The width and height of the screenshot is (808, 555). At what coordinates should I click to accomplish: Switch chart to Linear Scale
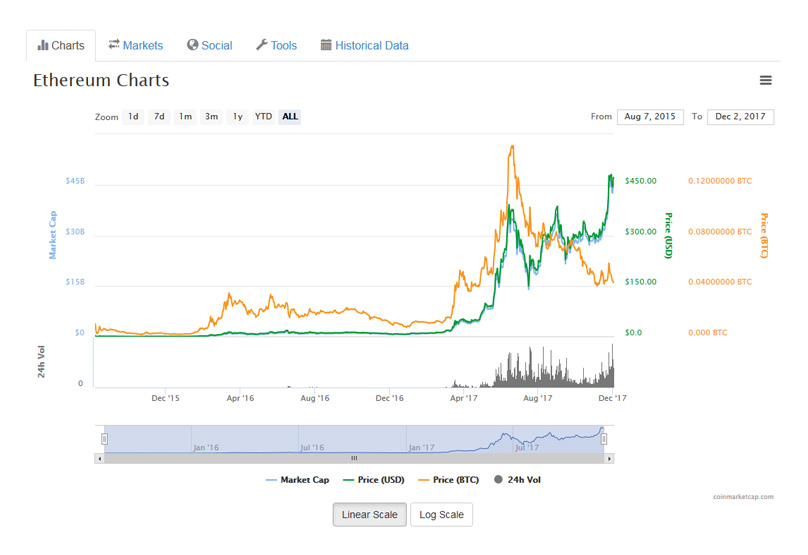[x=369, y=515]
